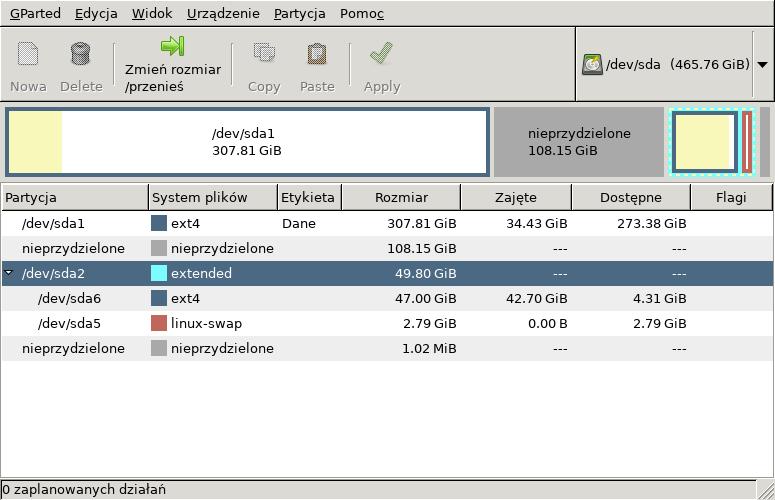Select the 108.15 GiB unallocated block in map

(579, 142)
